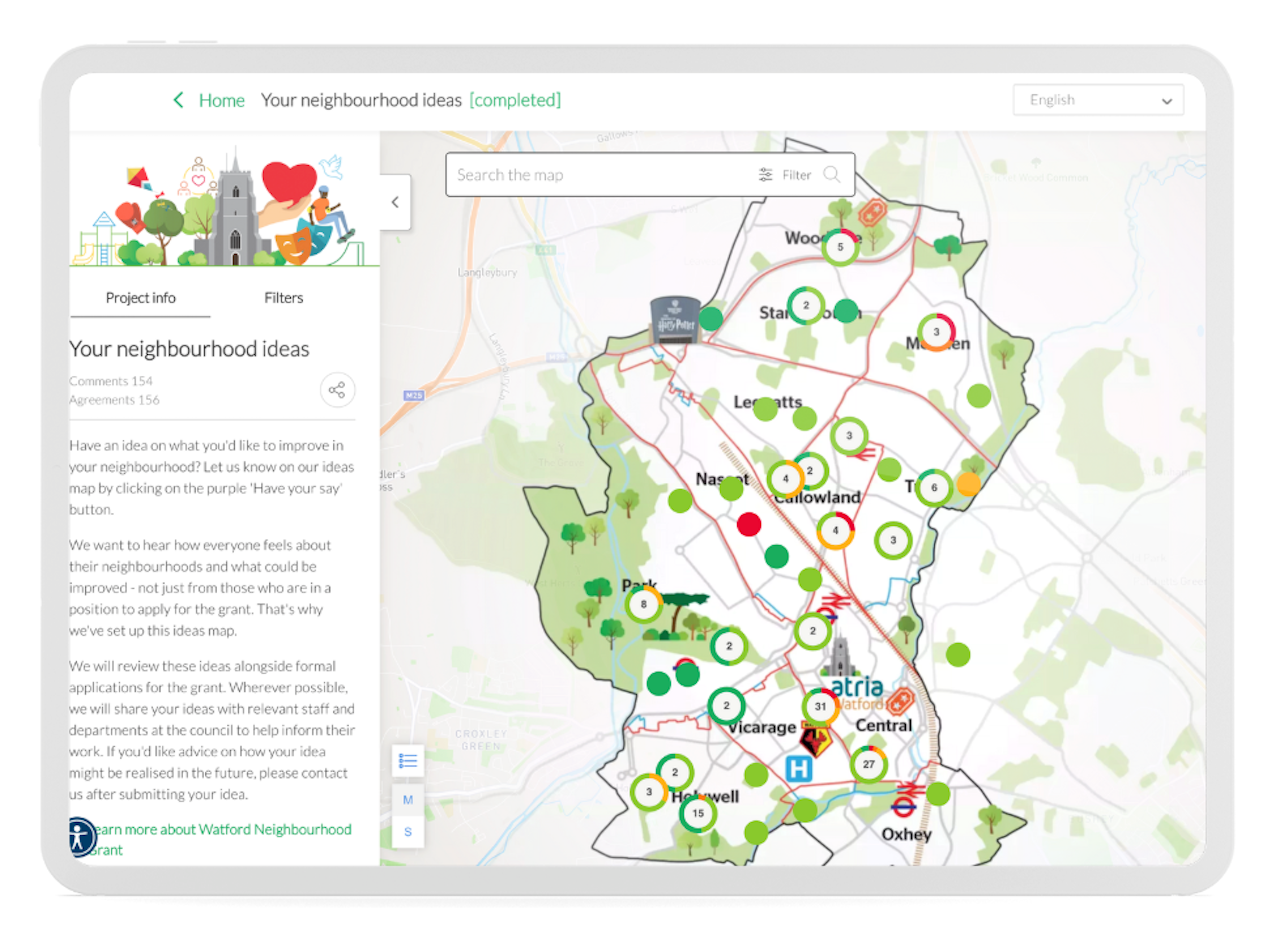Switch map to M view
The height and width of the screenshot is (943, 1280).
point(408,800)
